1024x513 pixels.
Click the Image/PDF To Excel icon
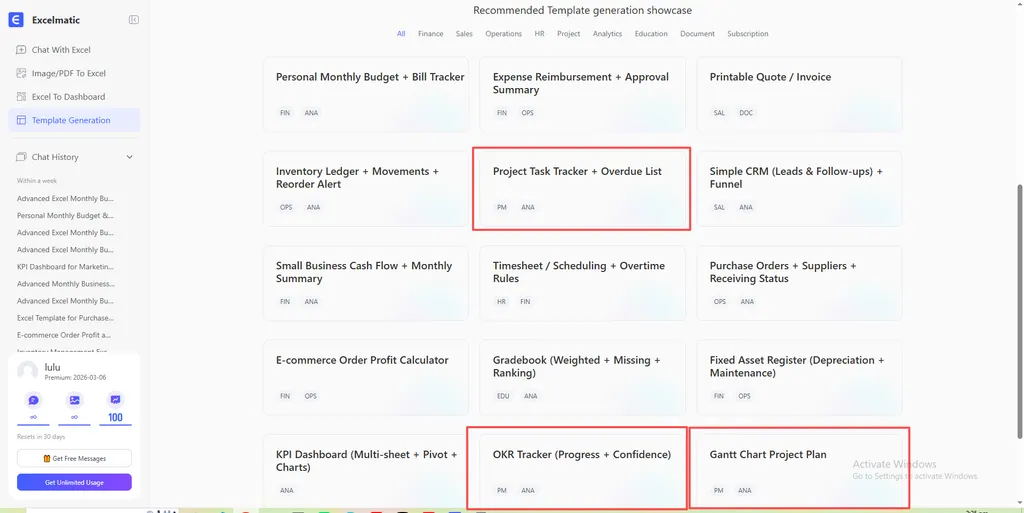[22, 73]
